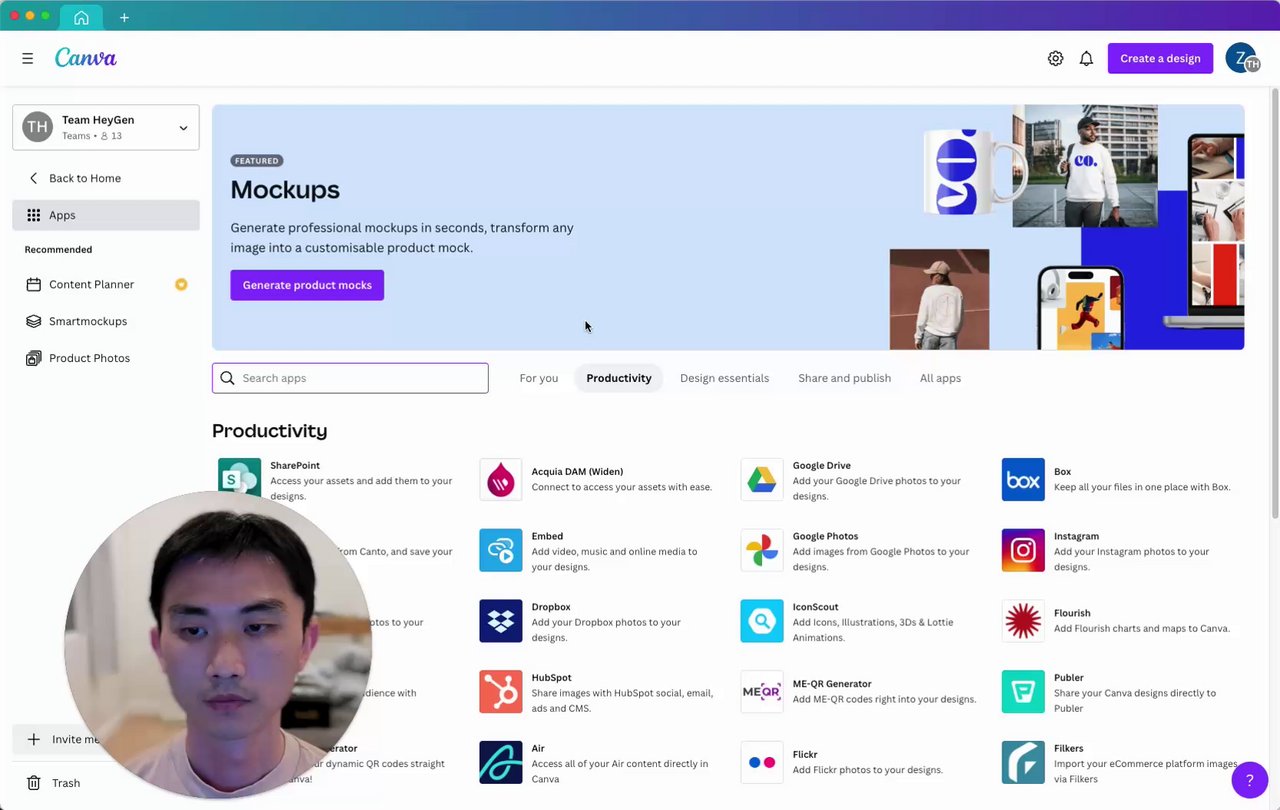Click the Flourish app icon
Screen dimensions: 1280x810
point(1022,621)
